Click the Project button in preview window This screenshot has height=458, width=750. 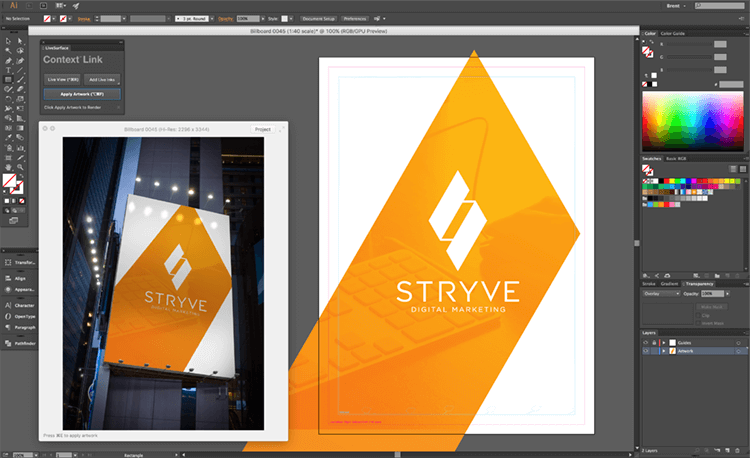click(263, 129)
